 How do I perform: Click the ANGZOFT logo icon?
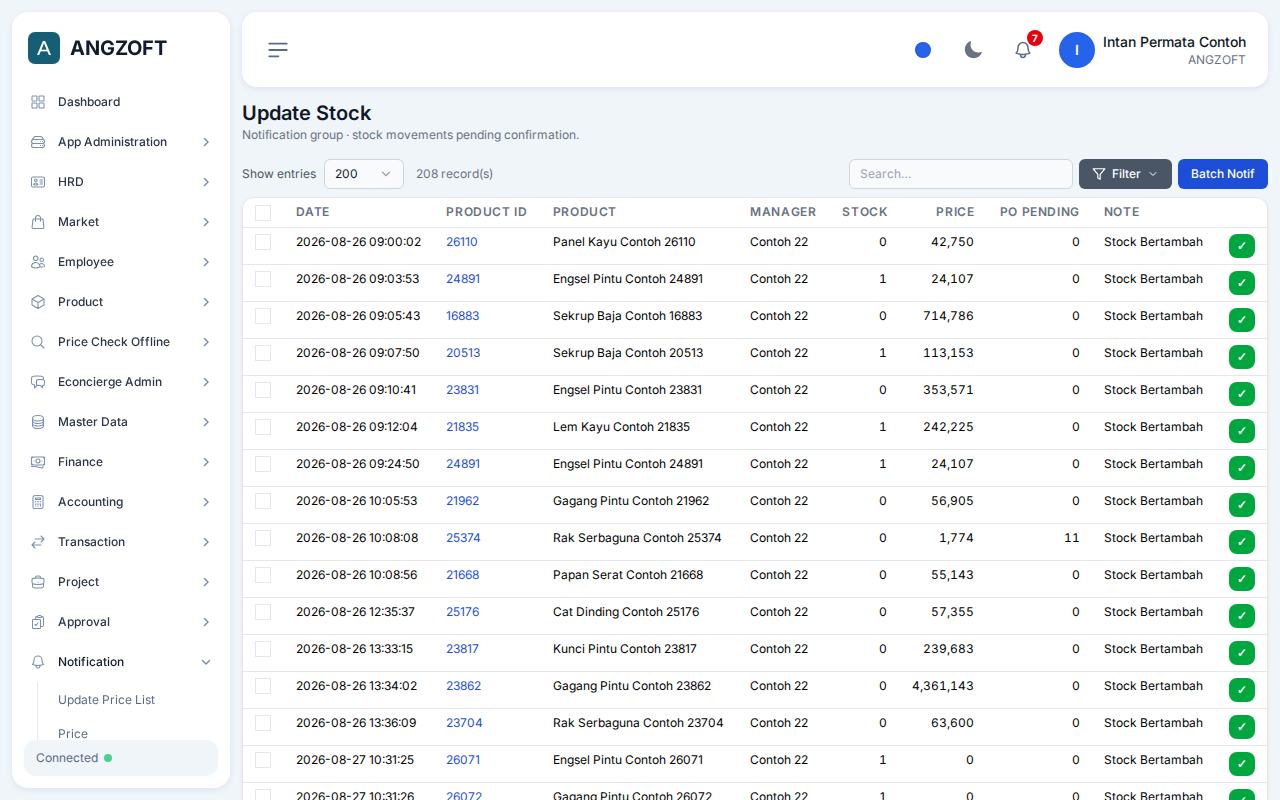point(44,48)
